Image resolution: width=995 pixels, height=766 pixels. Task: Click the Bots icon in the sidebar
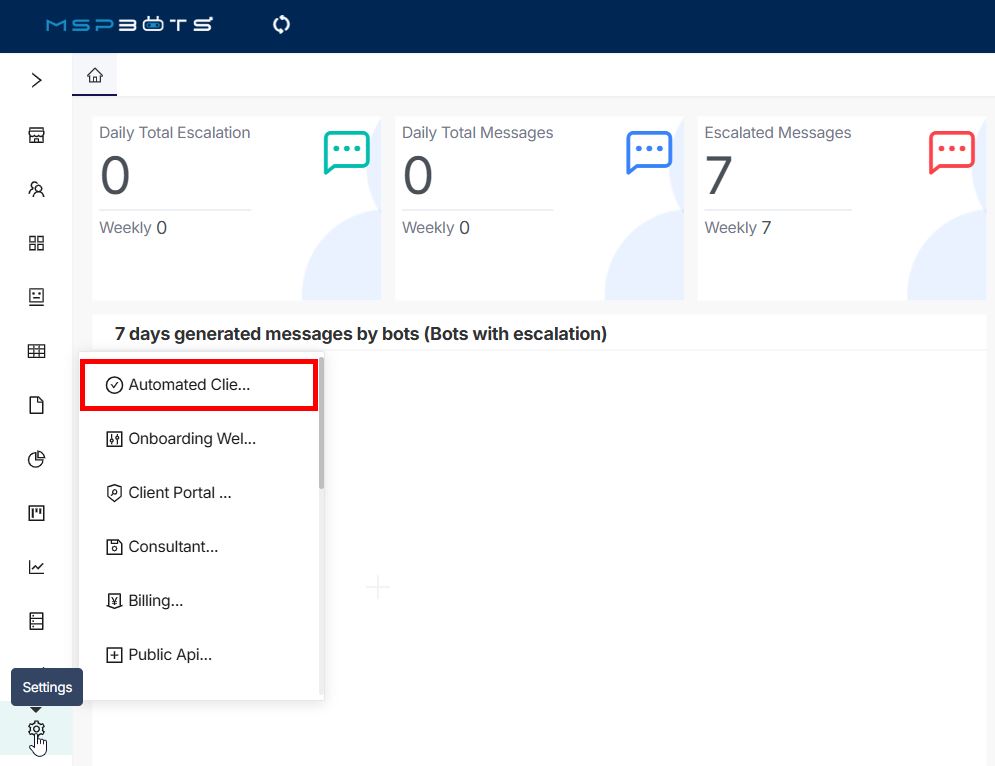pos(37,296)
